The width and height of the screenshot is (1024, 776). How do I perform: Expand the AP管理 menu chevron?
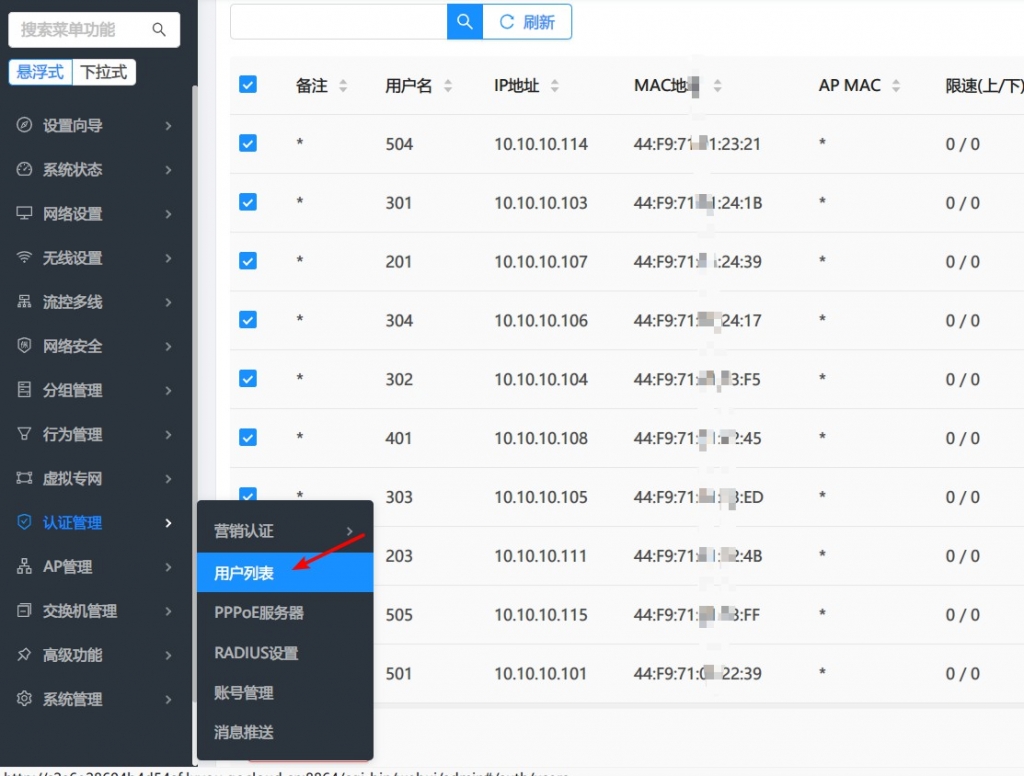click(x=168, y=567)
